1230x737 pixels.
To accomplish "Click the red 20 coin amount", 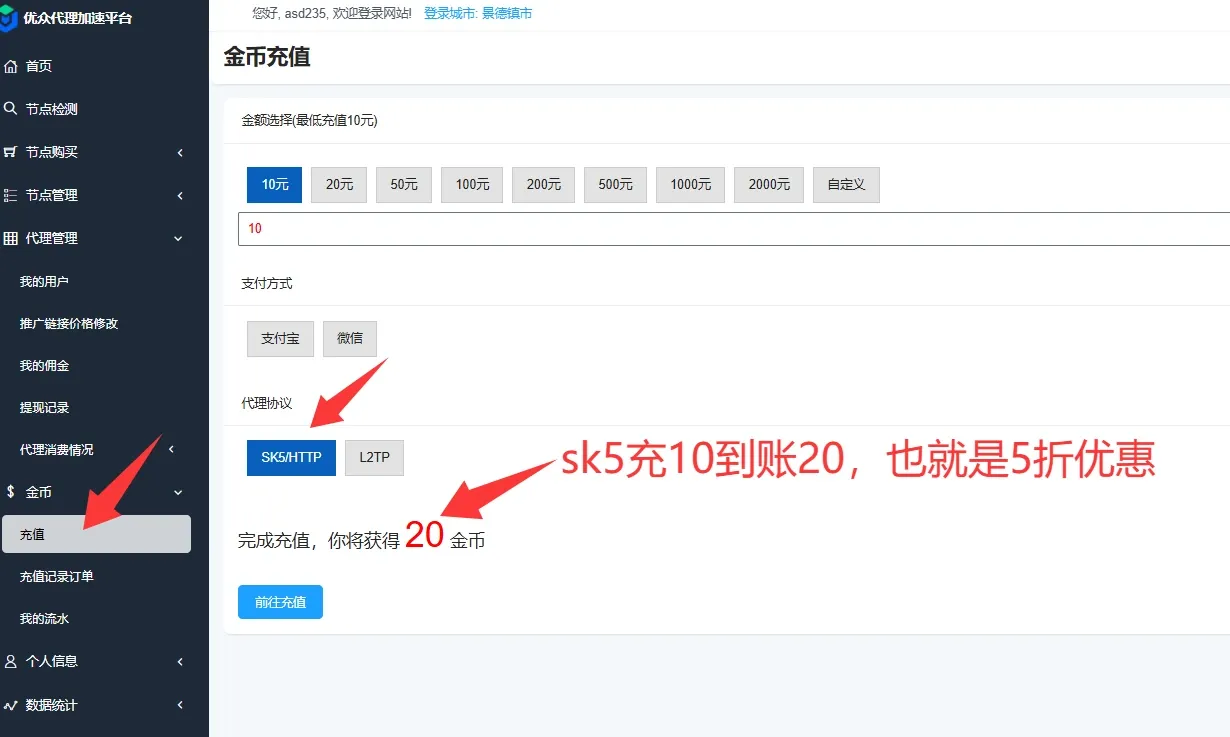I will pyautogui.click(x=424, y=536).
